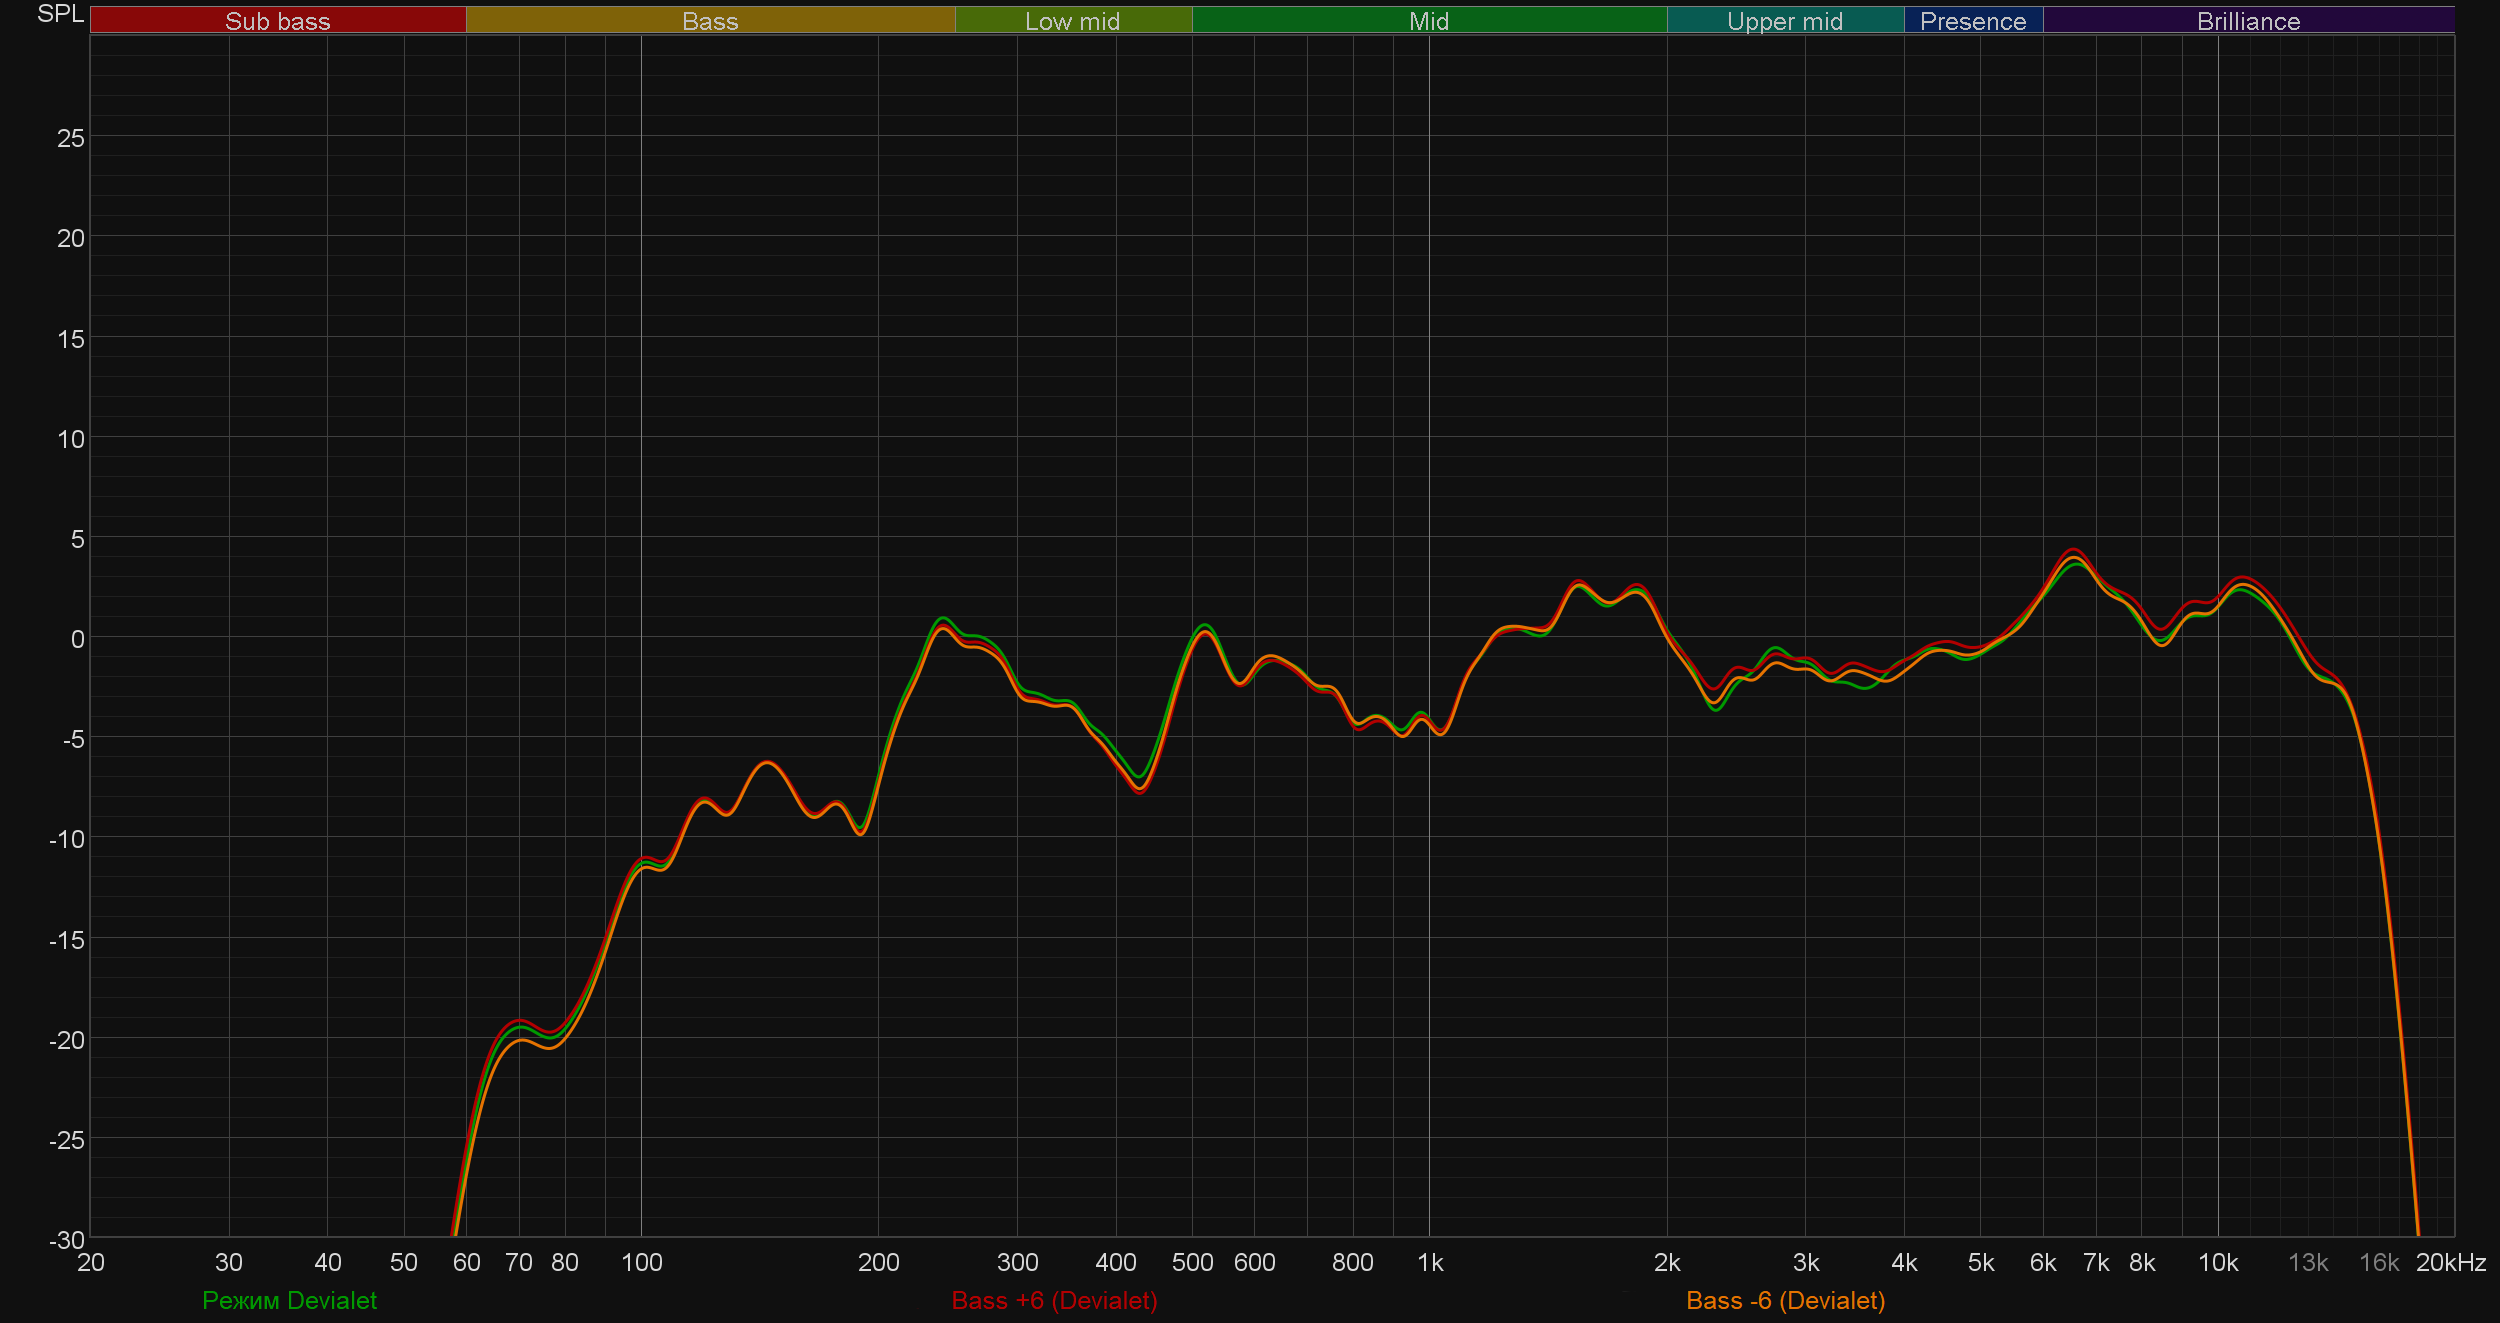Click the Sub bass frequency band
The image size is (2500, 1323).
pos(278,21)
